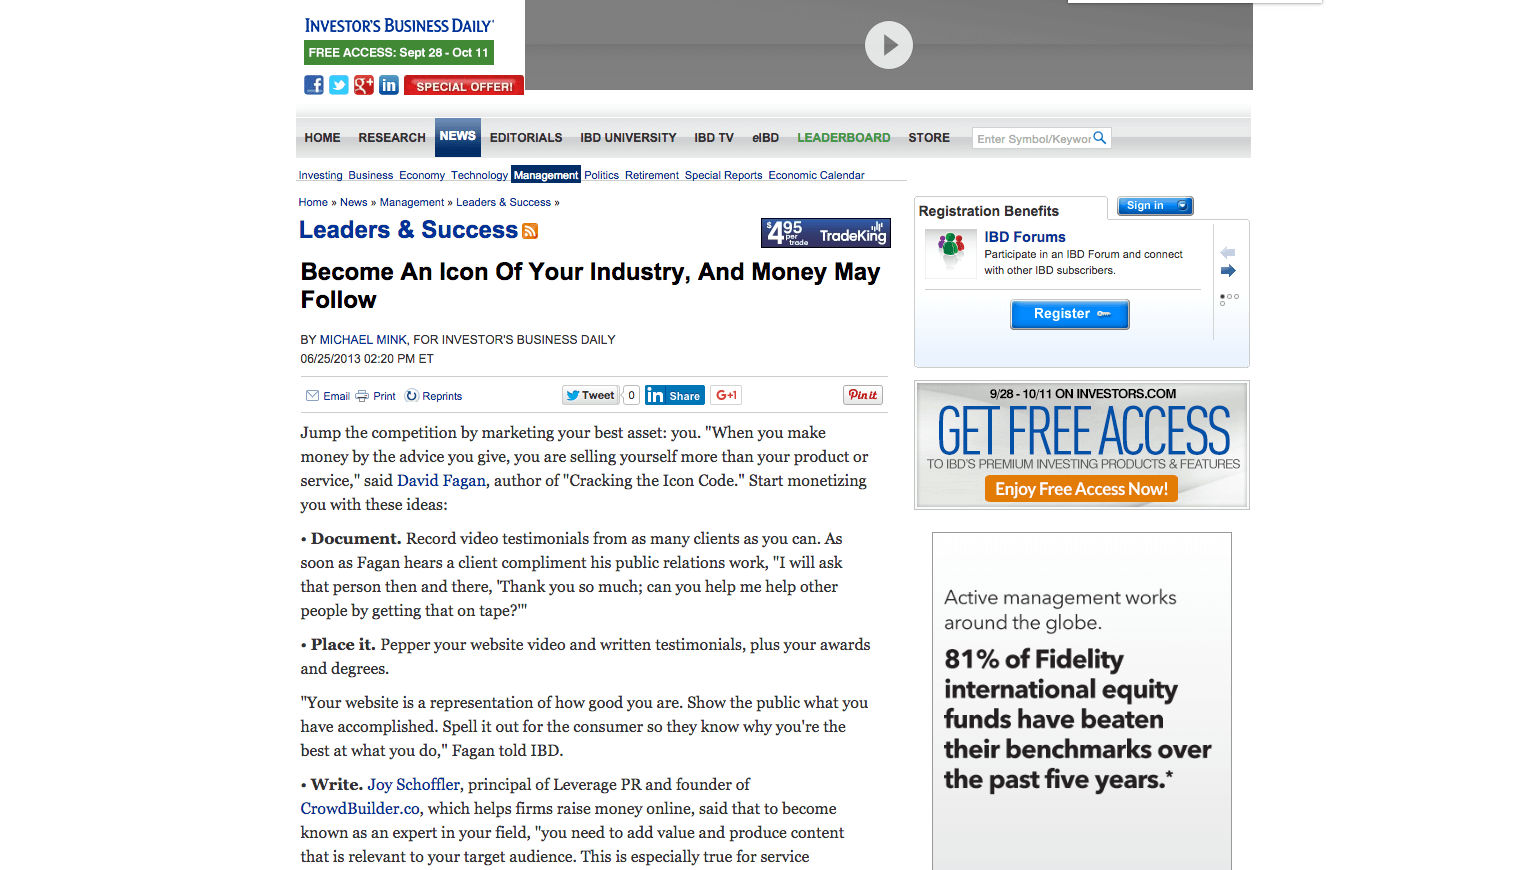1523x870 pixels.
Task: Click FREE ACCESS Sept 28 - Oct 11 banner
Action: [399, 53]
